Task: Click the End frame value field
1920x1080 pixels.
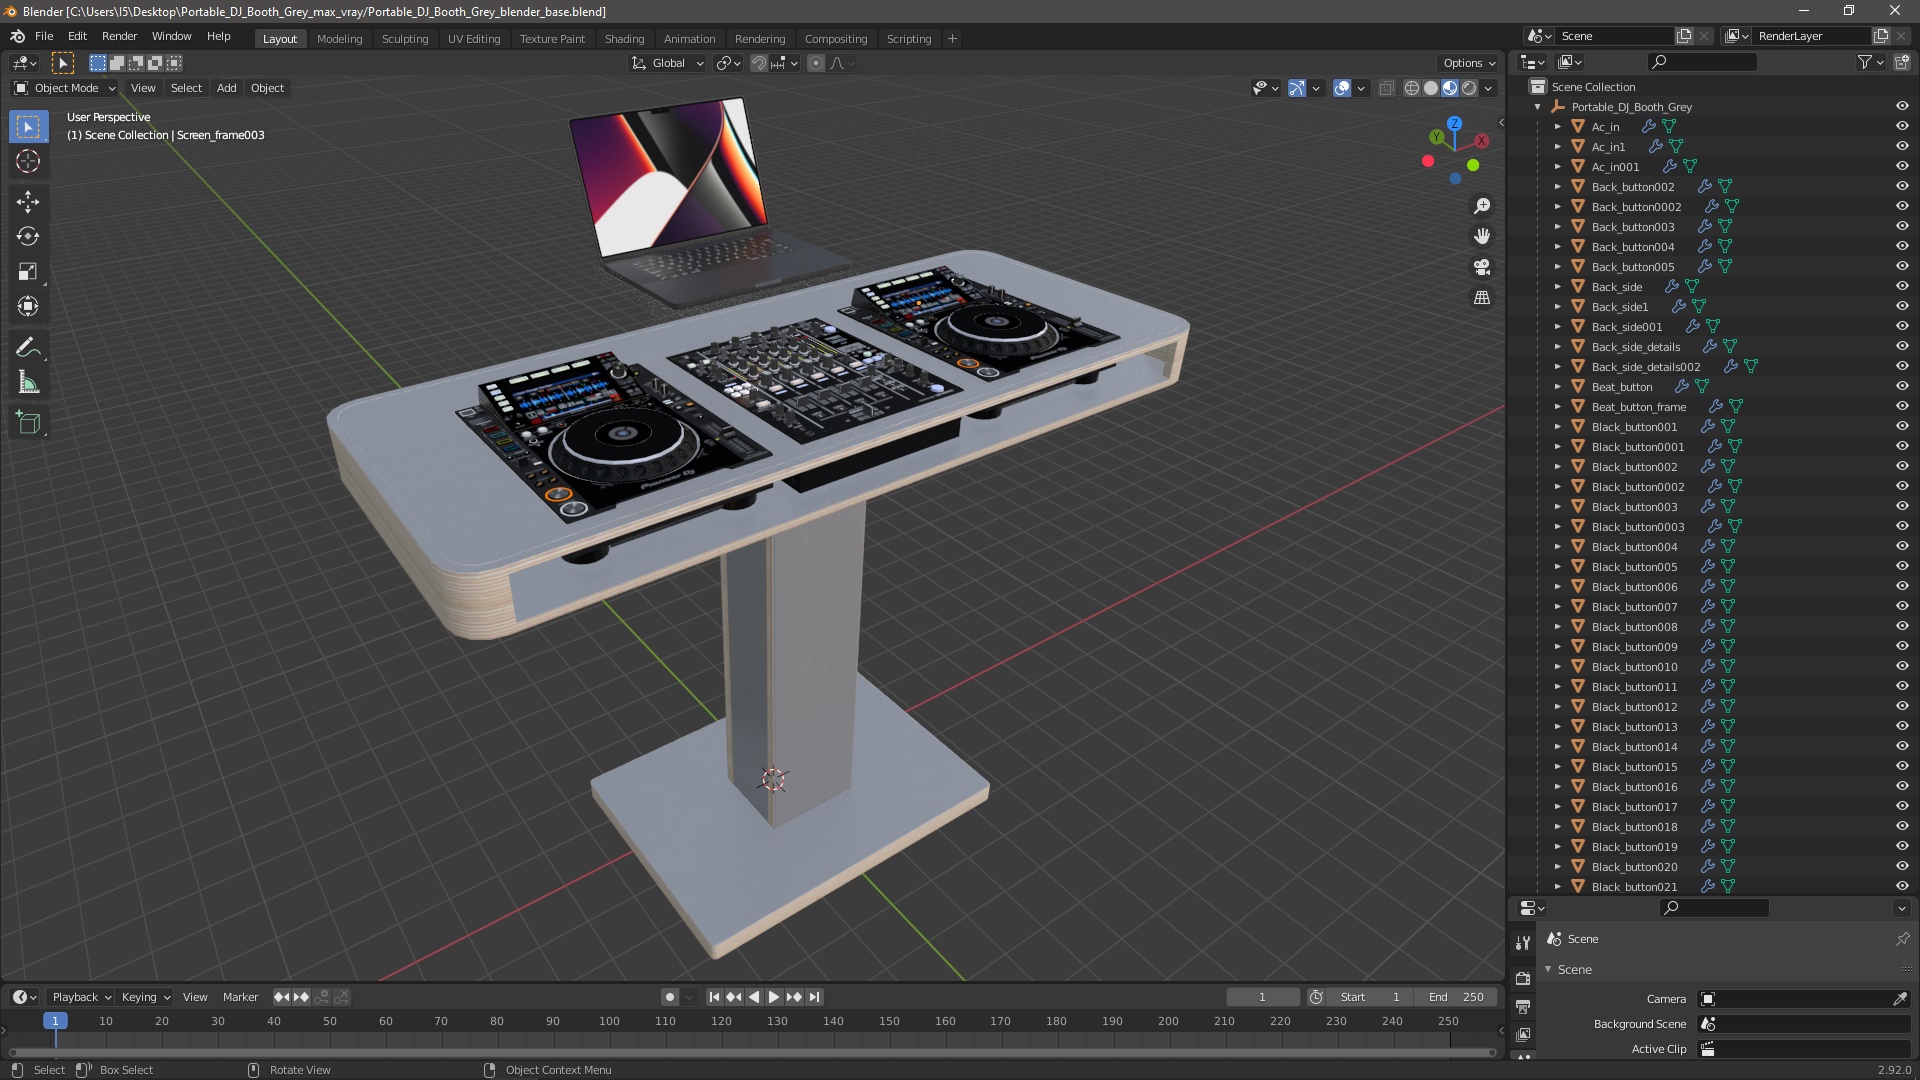Action: [x=1456, y=997]
